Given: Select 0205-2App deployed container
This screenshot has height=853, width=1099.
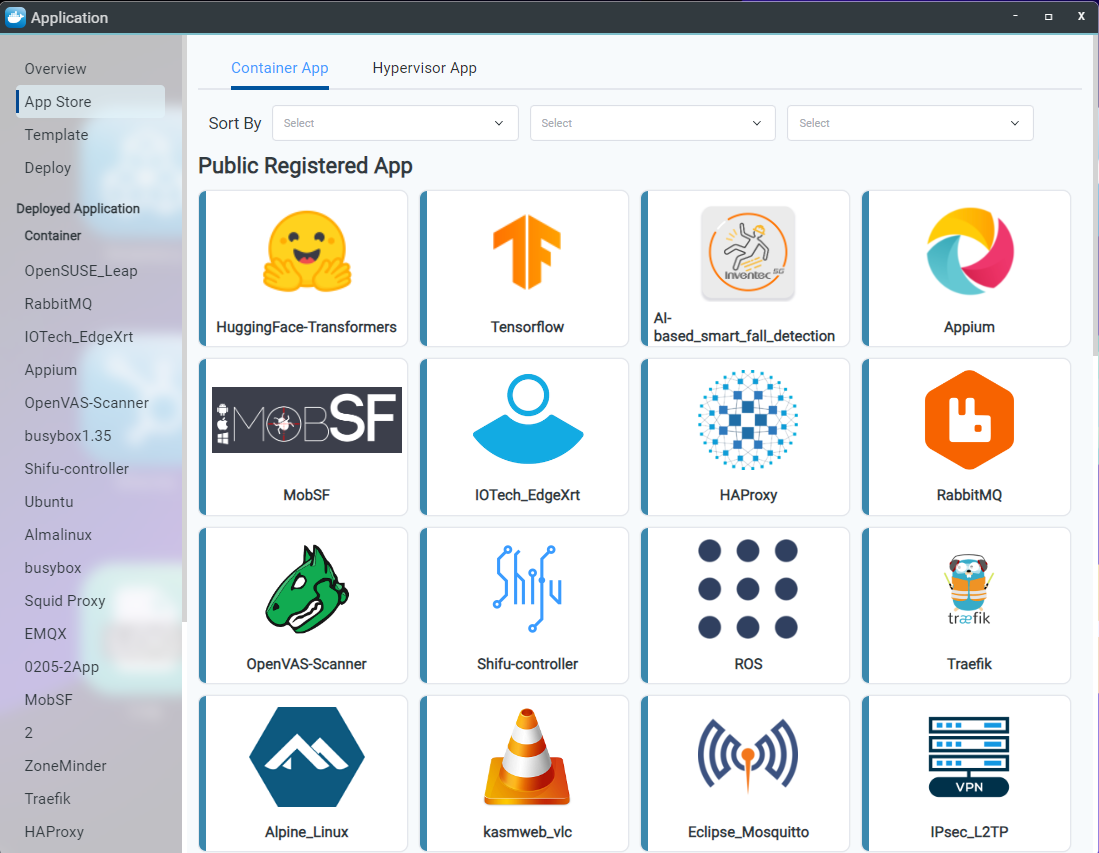Looking at the screenshot, I should pos(62,667).
